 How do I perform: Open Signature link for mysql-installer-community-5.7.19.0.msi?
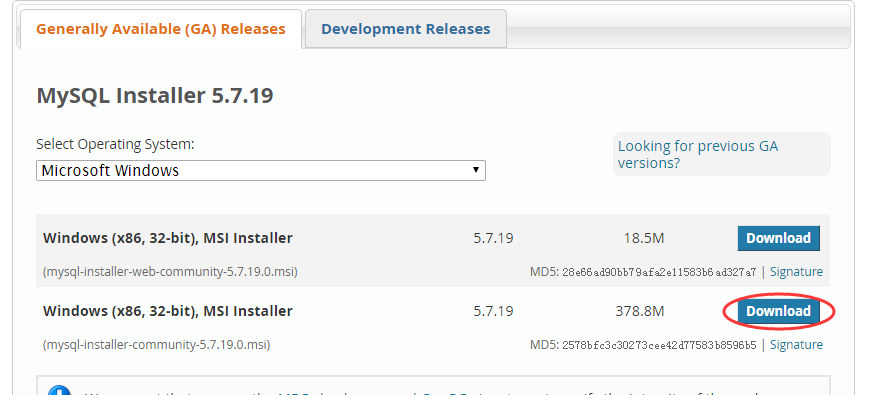[796, 344]
